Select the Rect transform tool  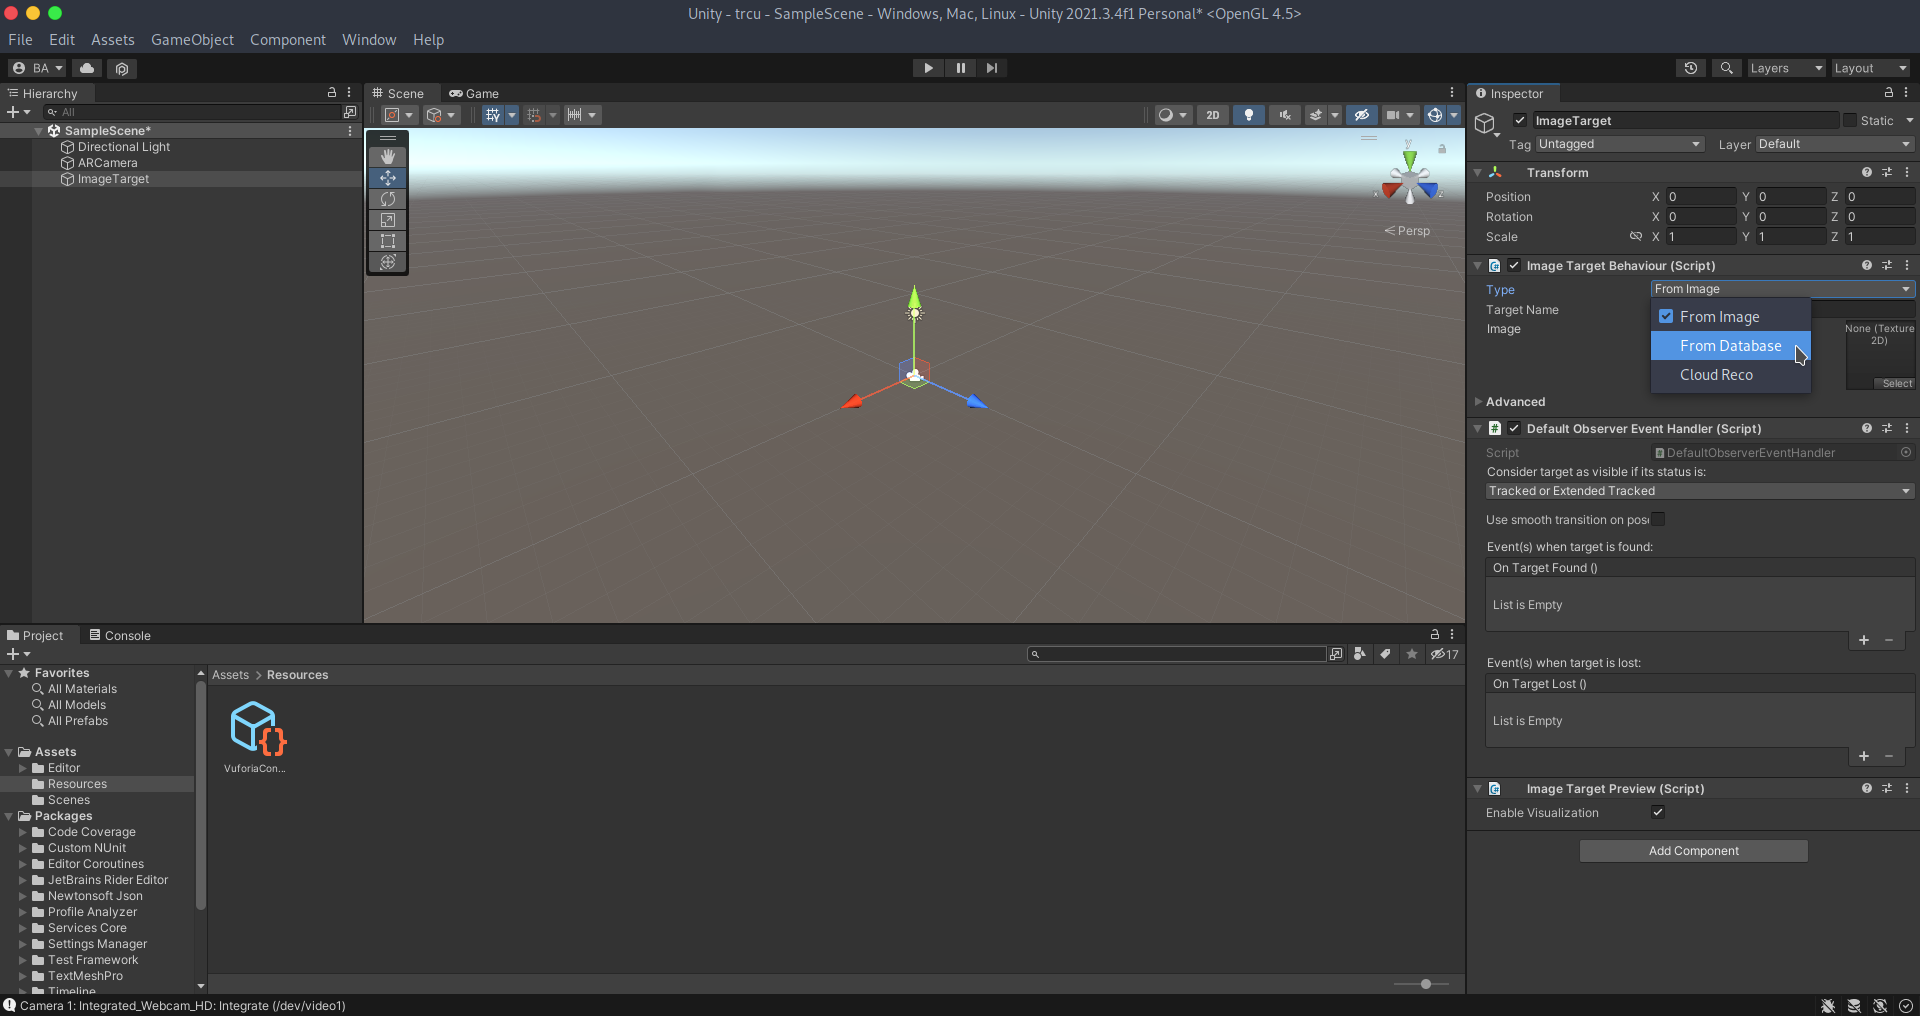tap(388, 241)
